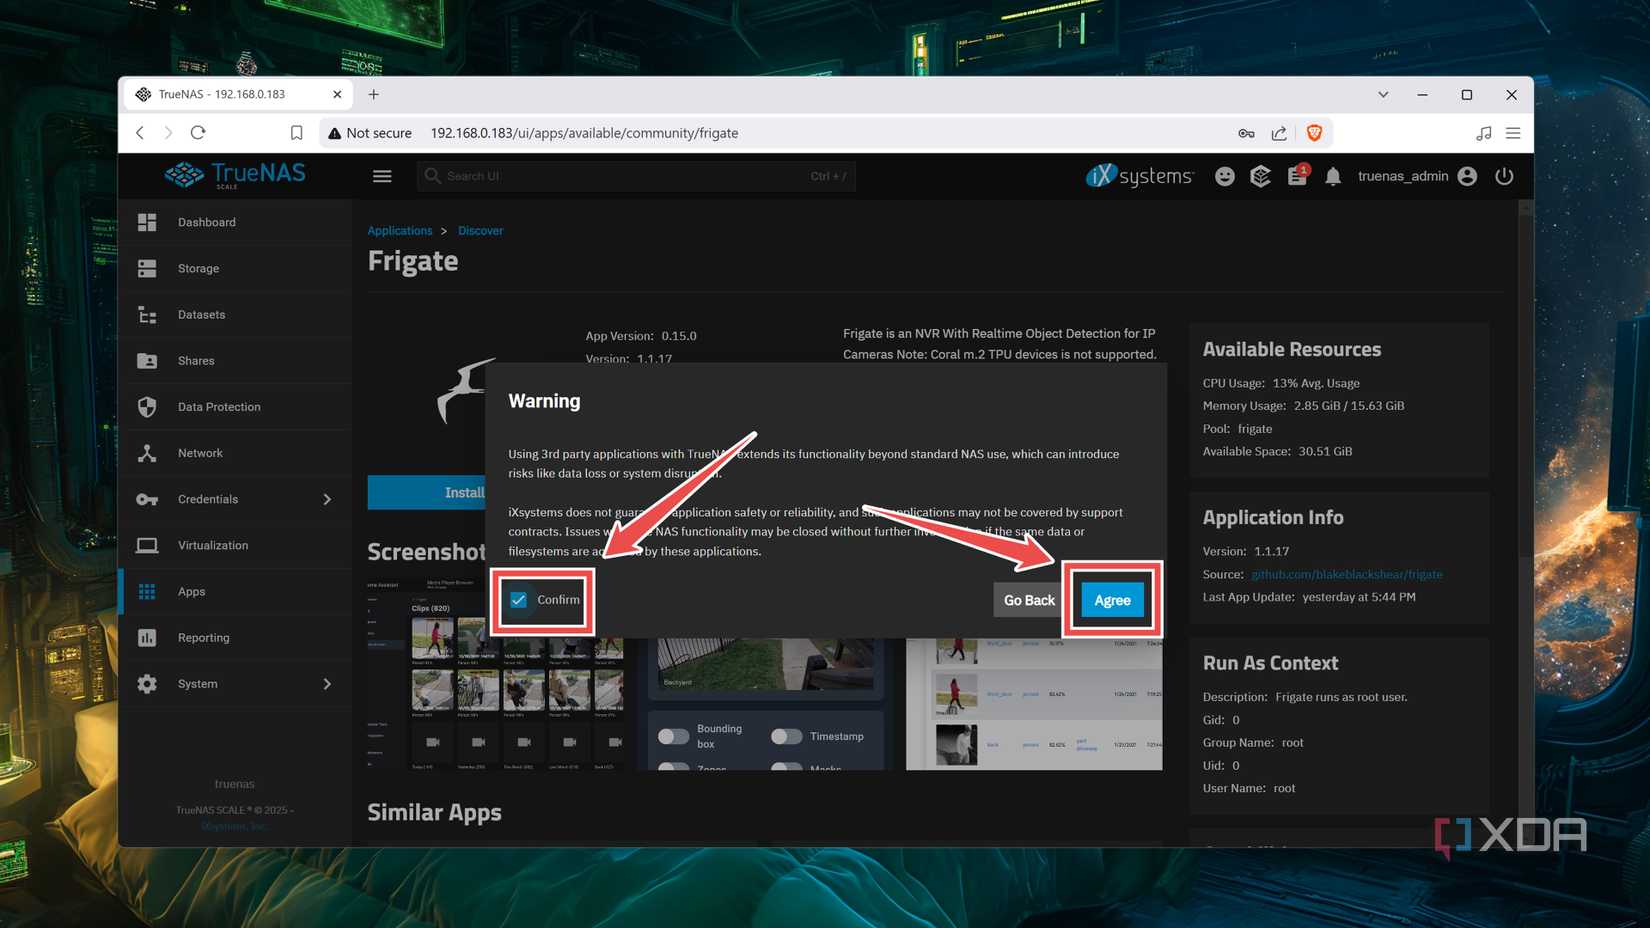Expand the System submenu chevron
Image resolution: width=1650 pixels, height=928 pixels.
[x=327, y=684]
